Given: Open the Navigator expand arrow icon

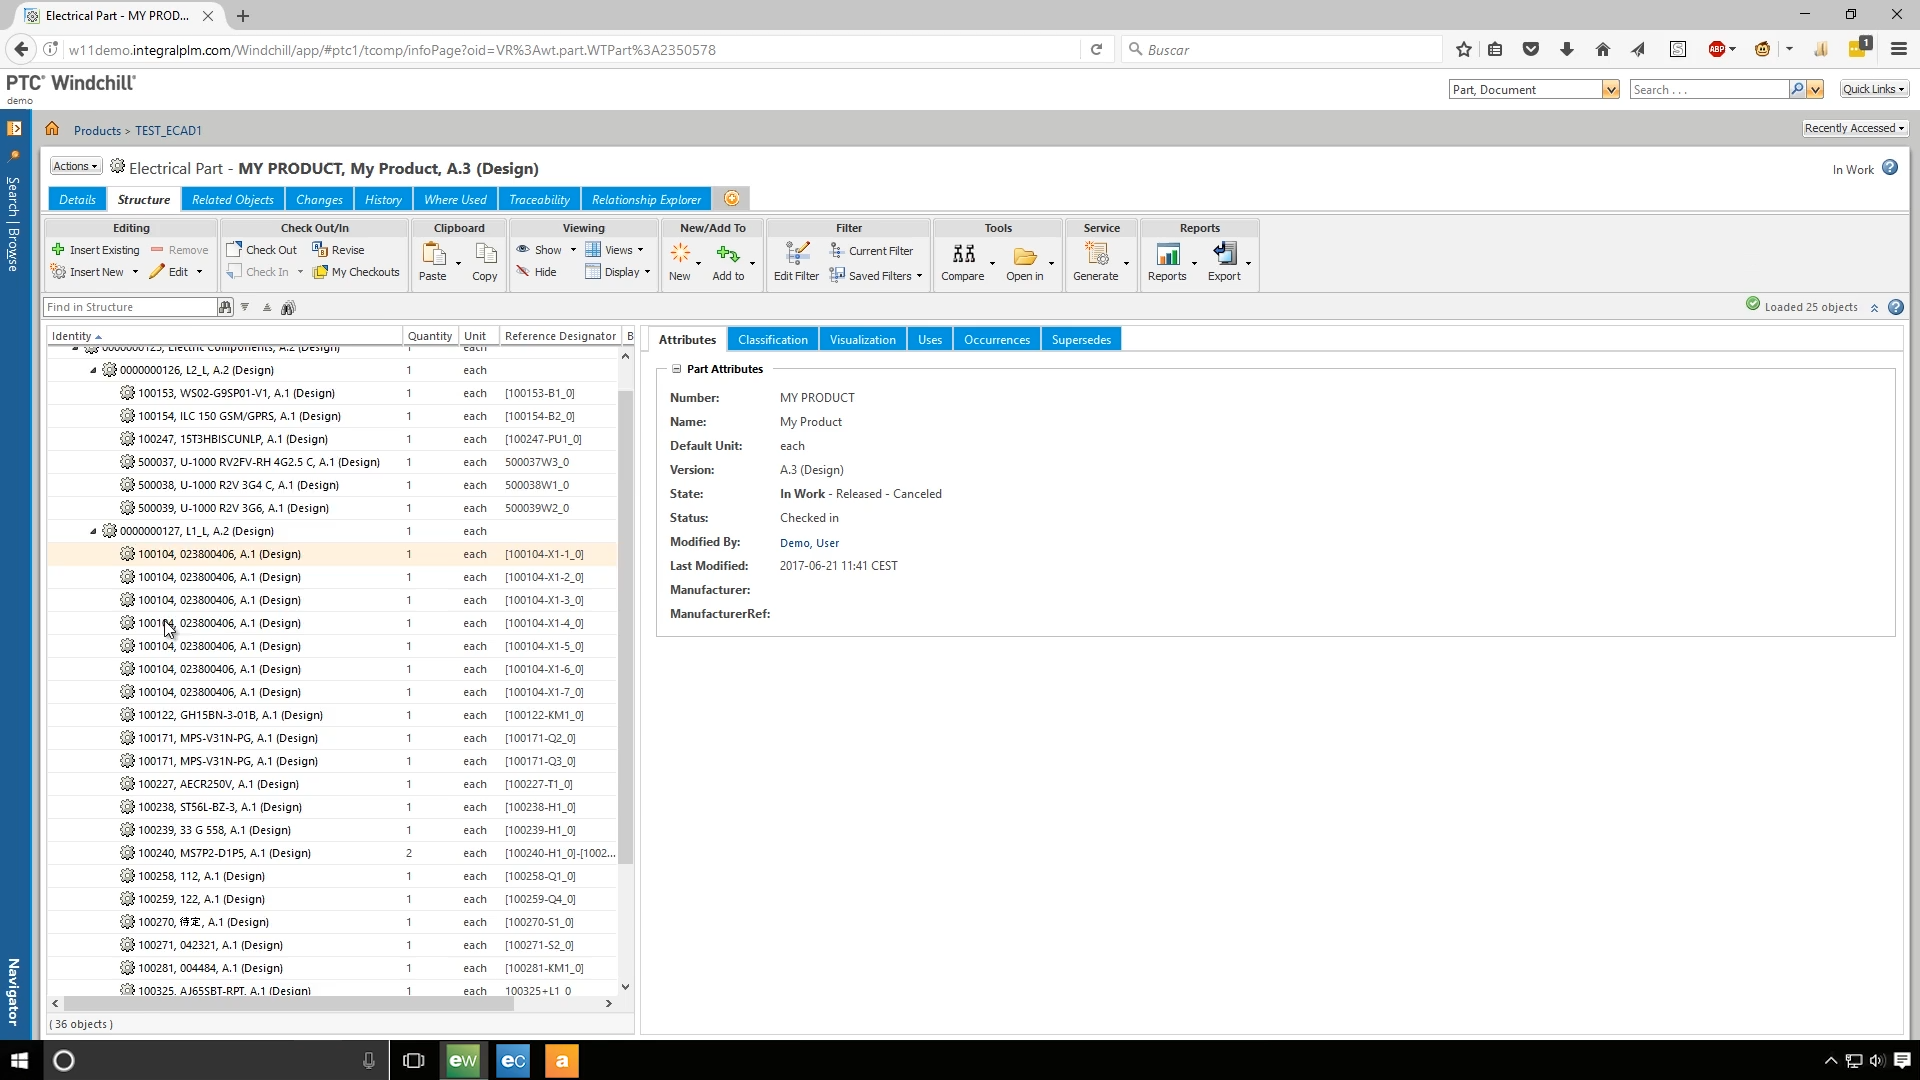Looking at the screenshot, I should (14, 128).
